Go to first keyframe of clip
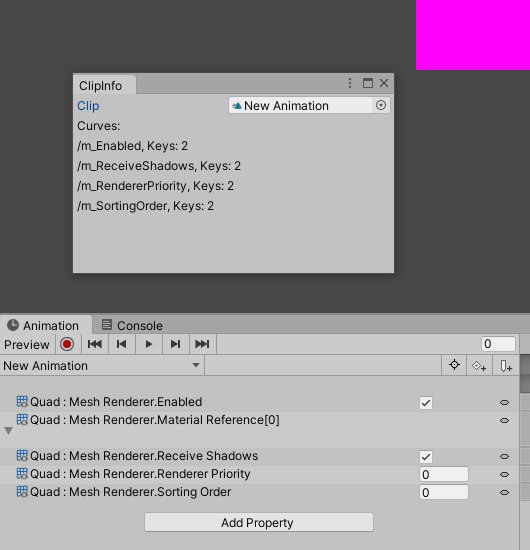Screen dimensions: 530x550 [95, 344]
